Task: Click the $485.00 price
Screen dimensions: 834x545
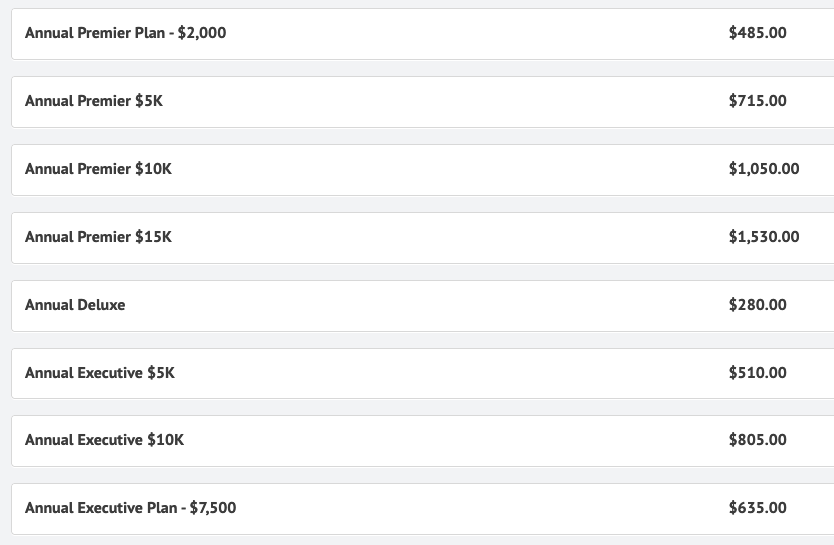Action: pyautogui.click(x=757, y=33)
